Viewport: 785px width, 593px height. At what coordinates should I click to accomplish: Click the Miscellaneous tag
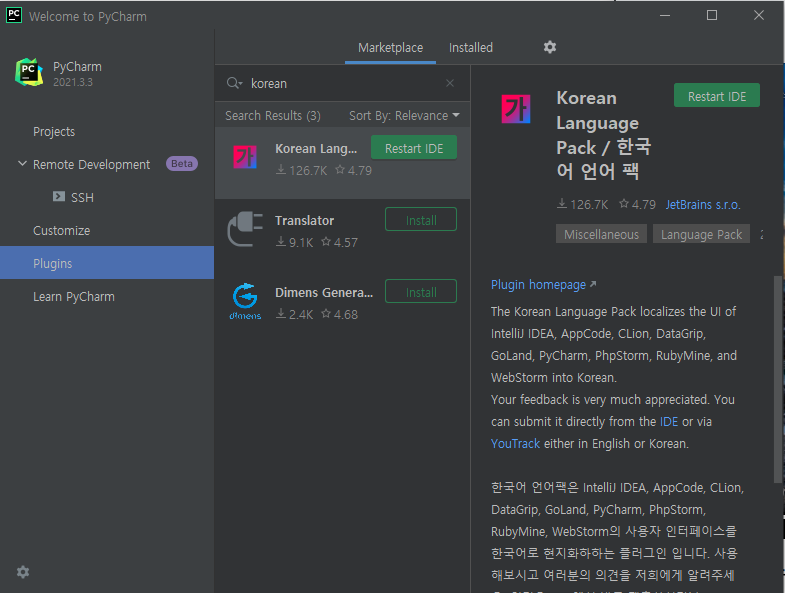coord(601,234)
